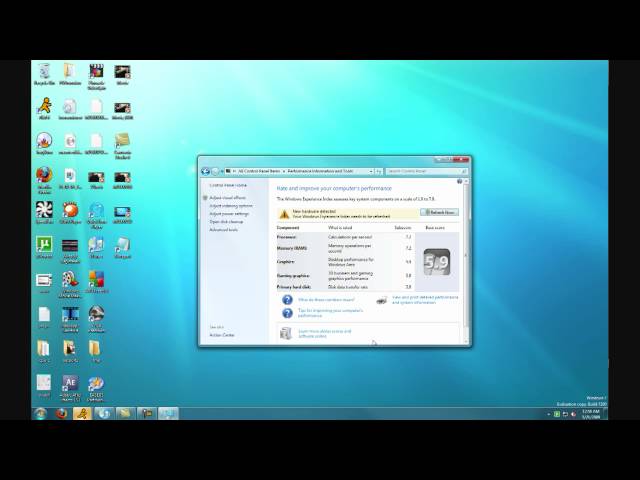The image size is (640, 480).
Task: Click 'All Control Panel Items' breadcrumb
Action: (x=259, y=171)
